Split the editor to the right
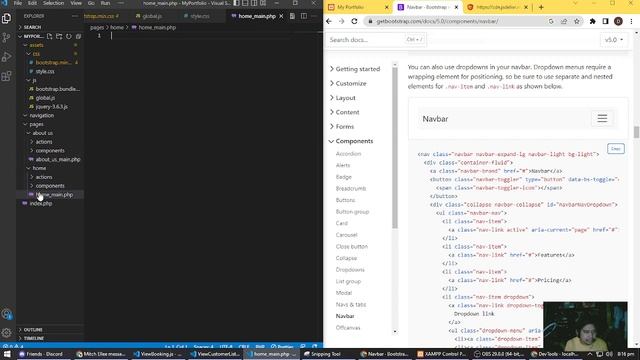The height and width of the screenshot is (360, 640). (304, 16)
